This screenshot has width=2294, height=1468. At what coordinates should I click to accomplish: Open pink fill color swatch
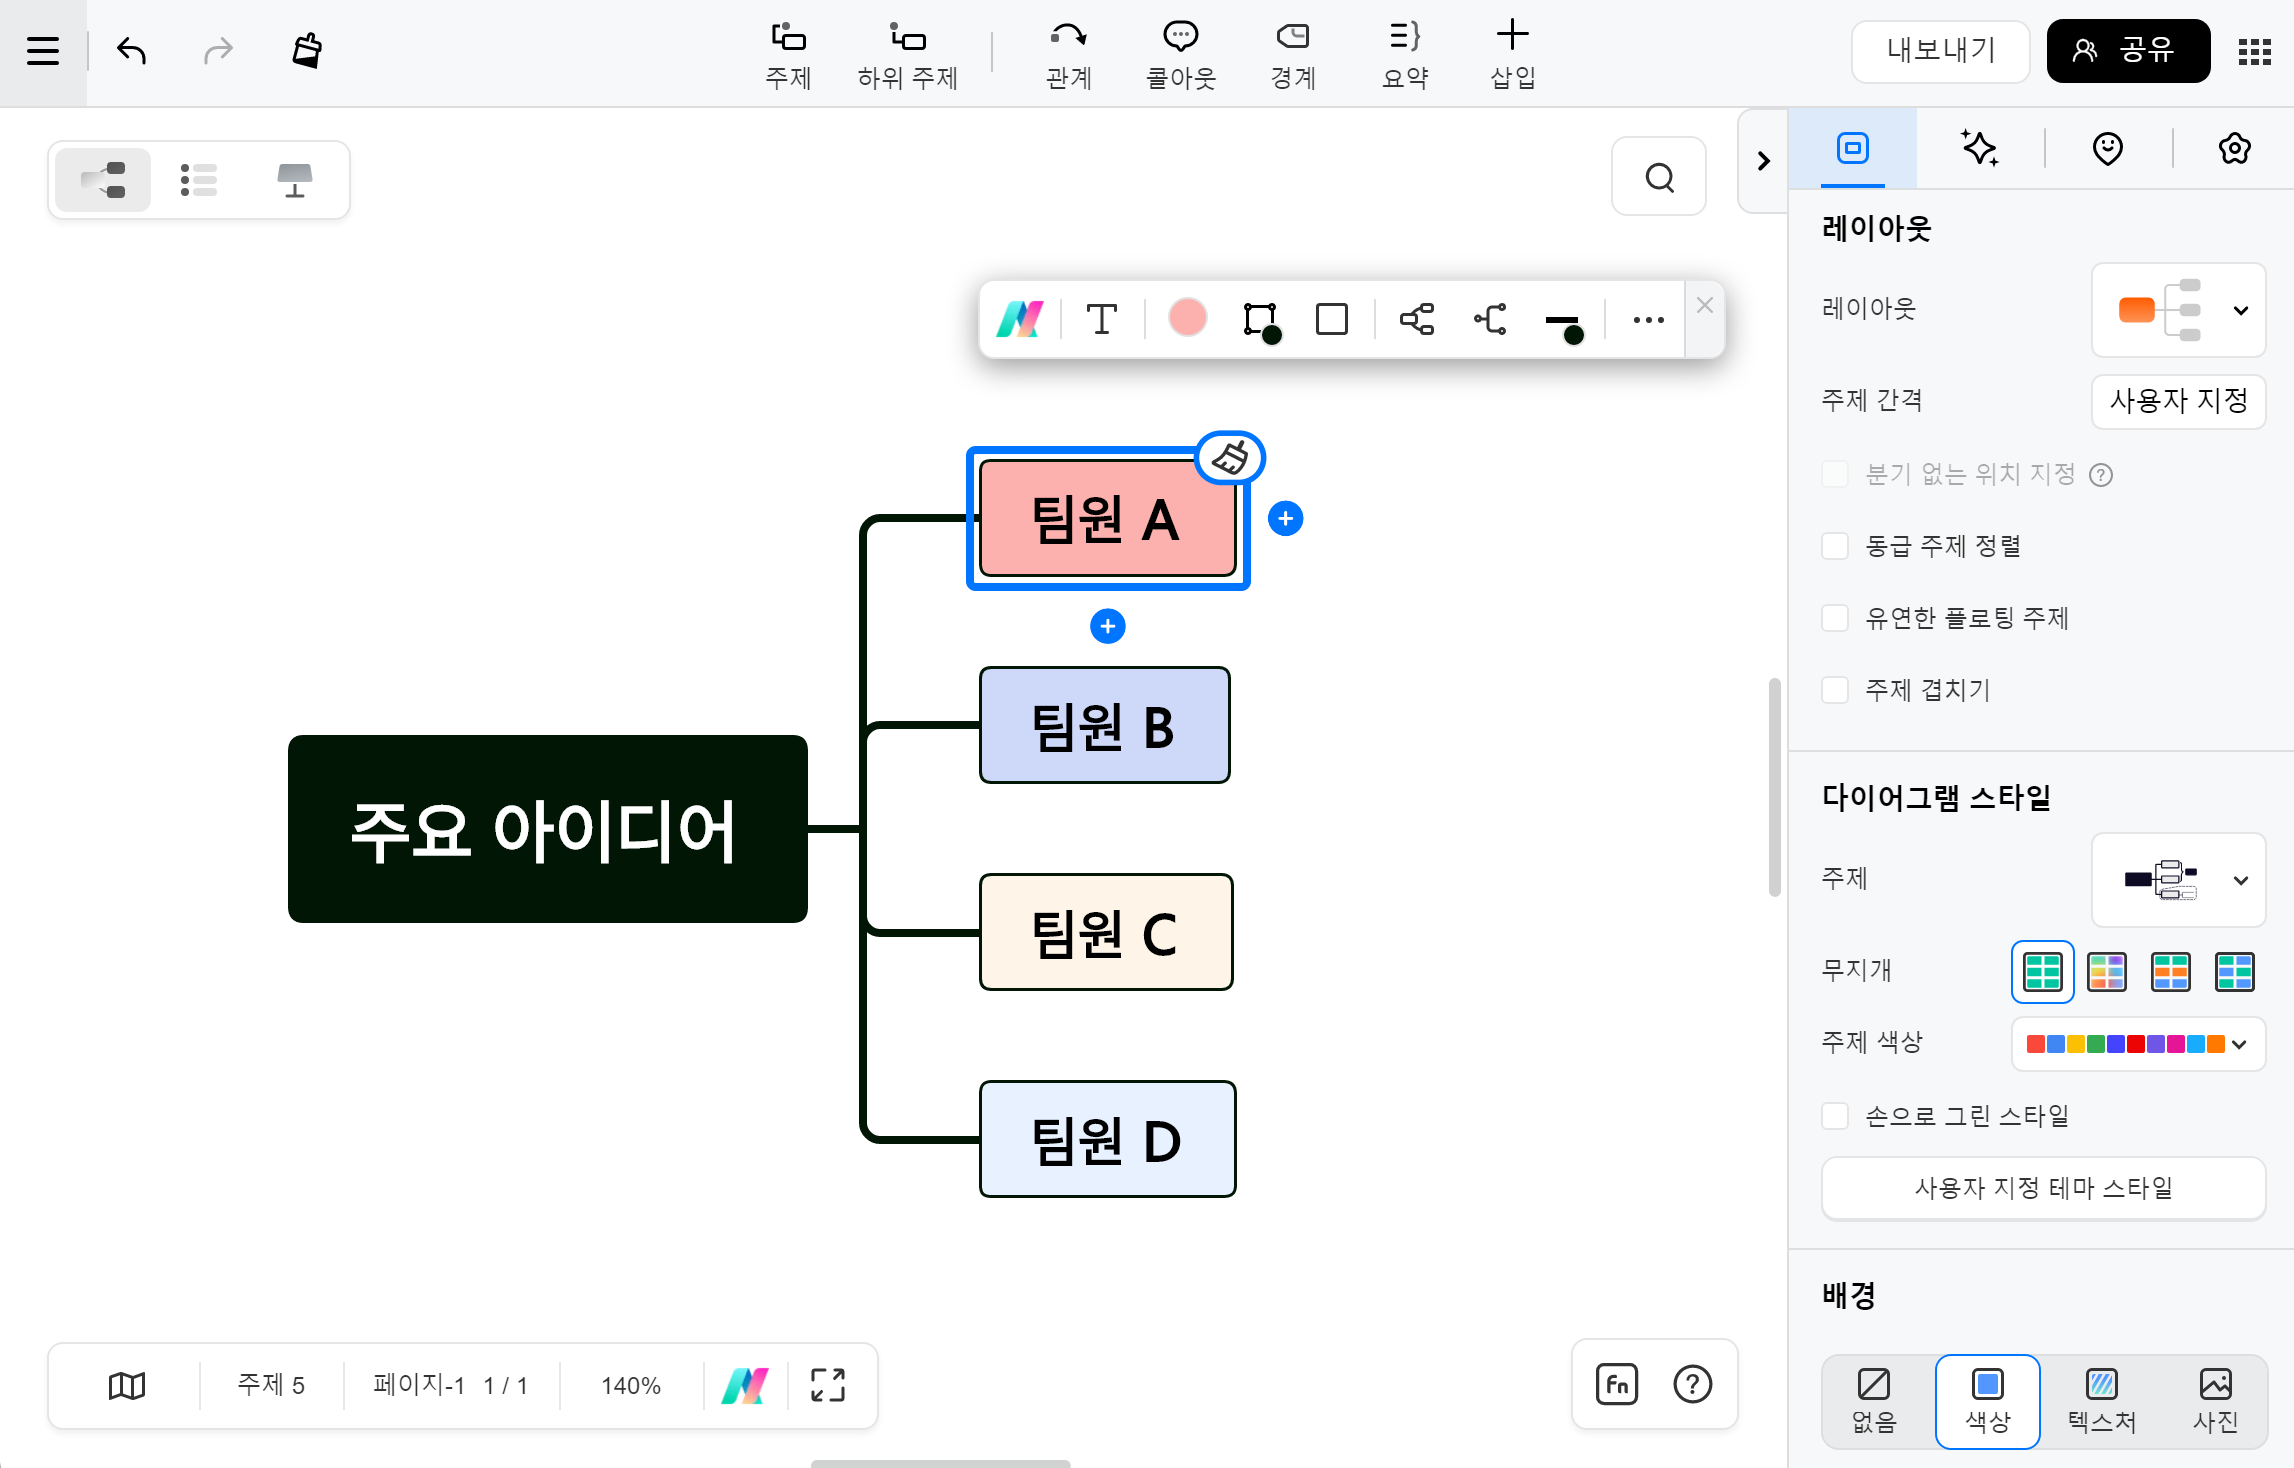click(x=1187, y=319)
